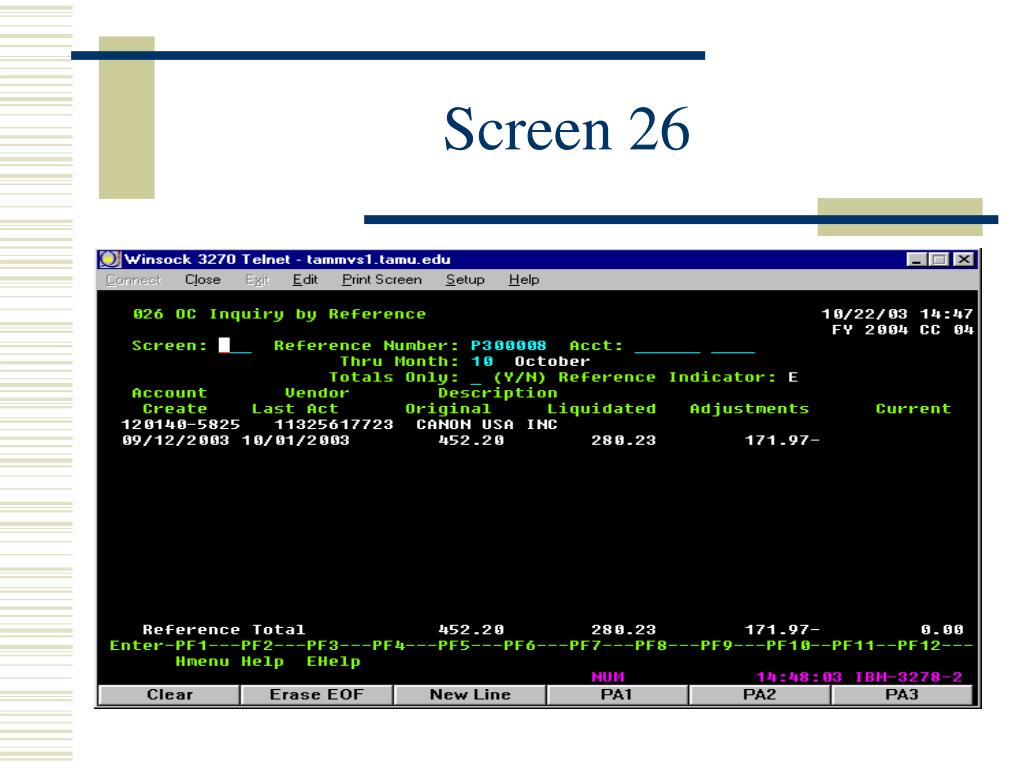The height and width of the screenshot is (768, 1024).
Task: Click the Account column header
Action: pos(170,393)
